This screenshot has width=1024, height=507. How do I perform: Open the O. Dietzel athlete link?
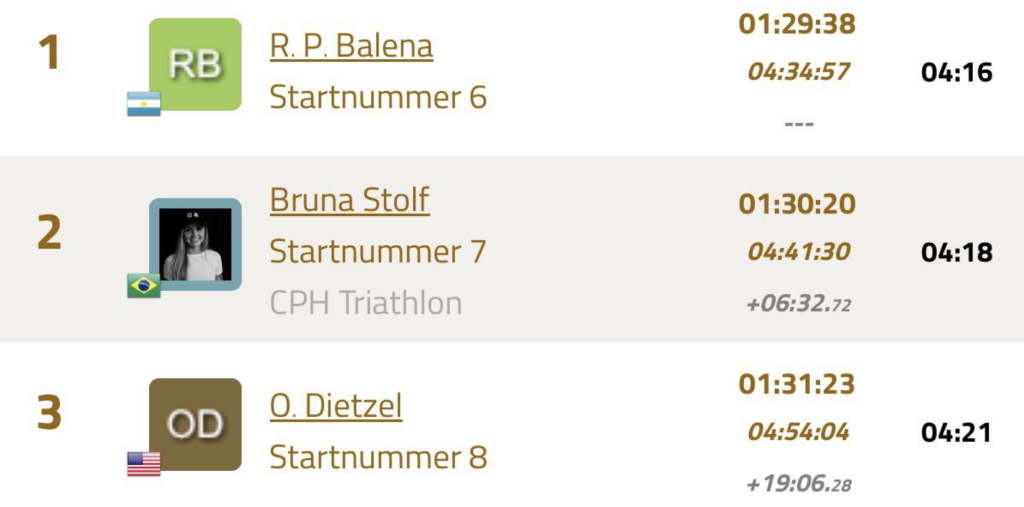[x=336, y=406]
